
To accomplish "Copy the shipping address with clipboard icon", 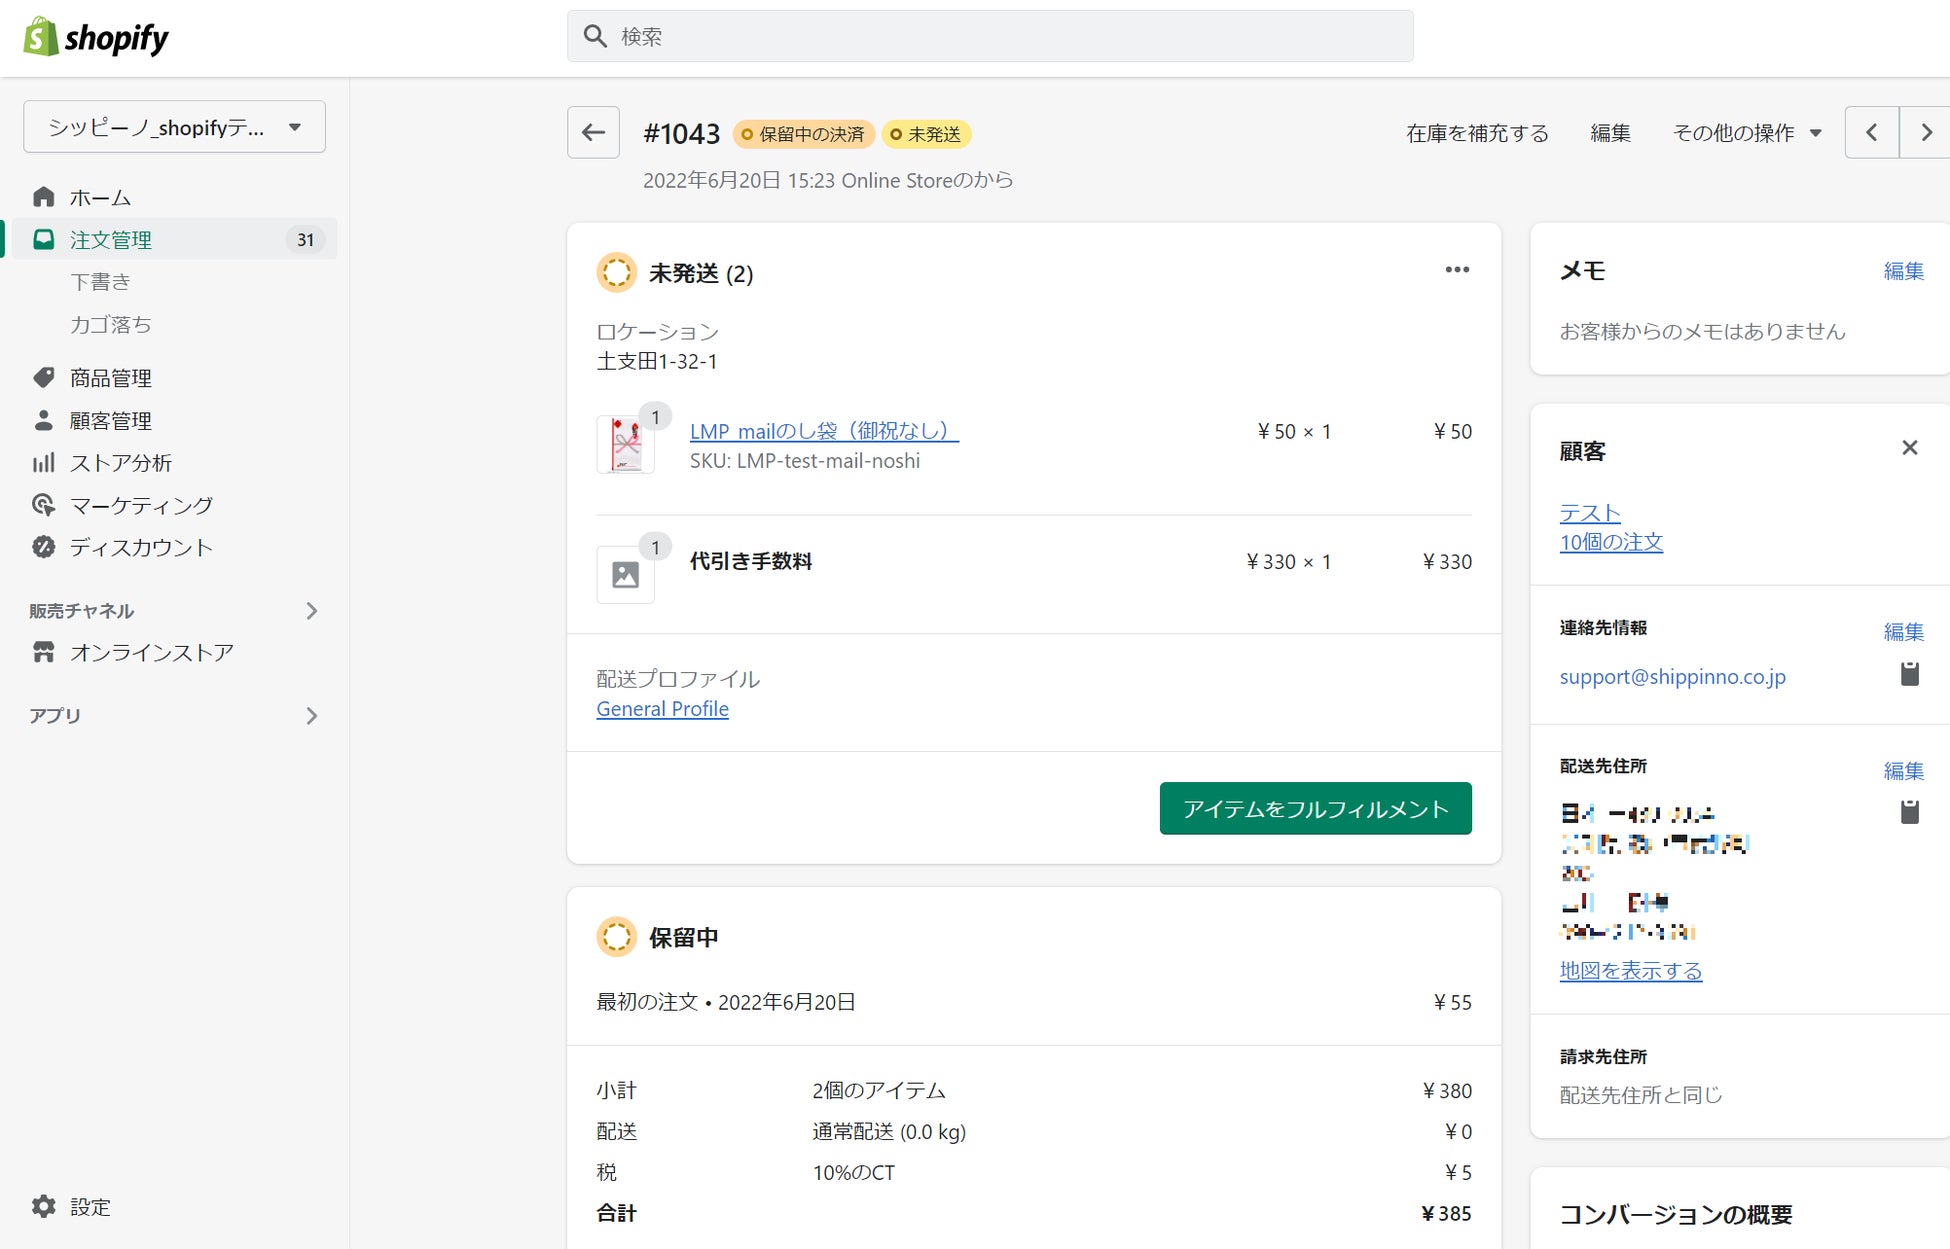I will [1909, 812].
